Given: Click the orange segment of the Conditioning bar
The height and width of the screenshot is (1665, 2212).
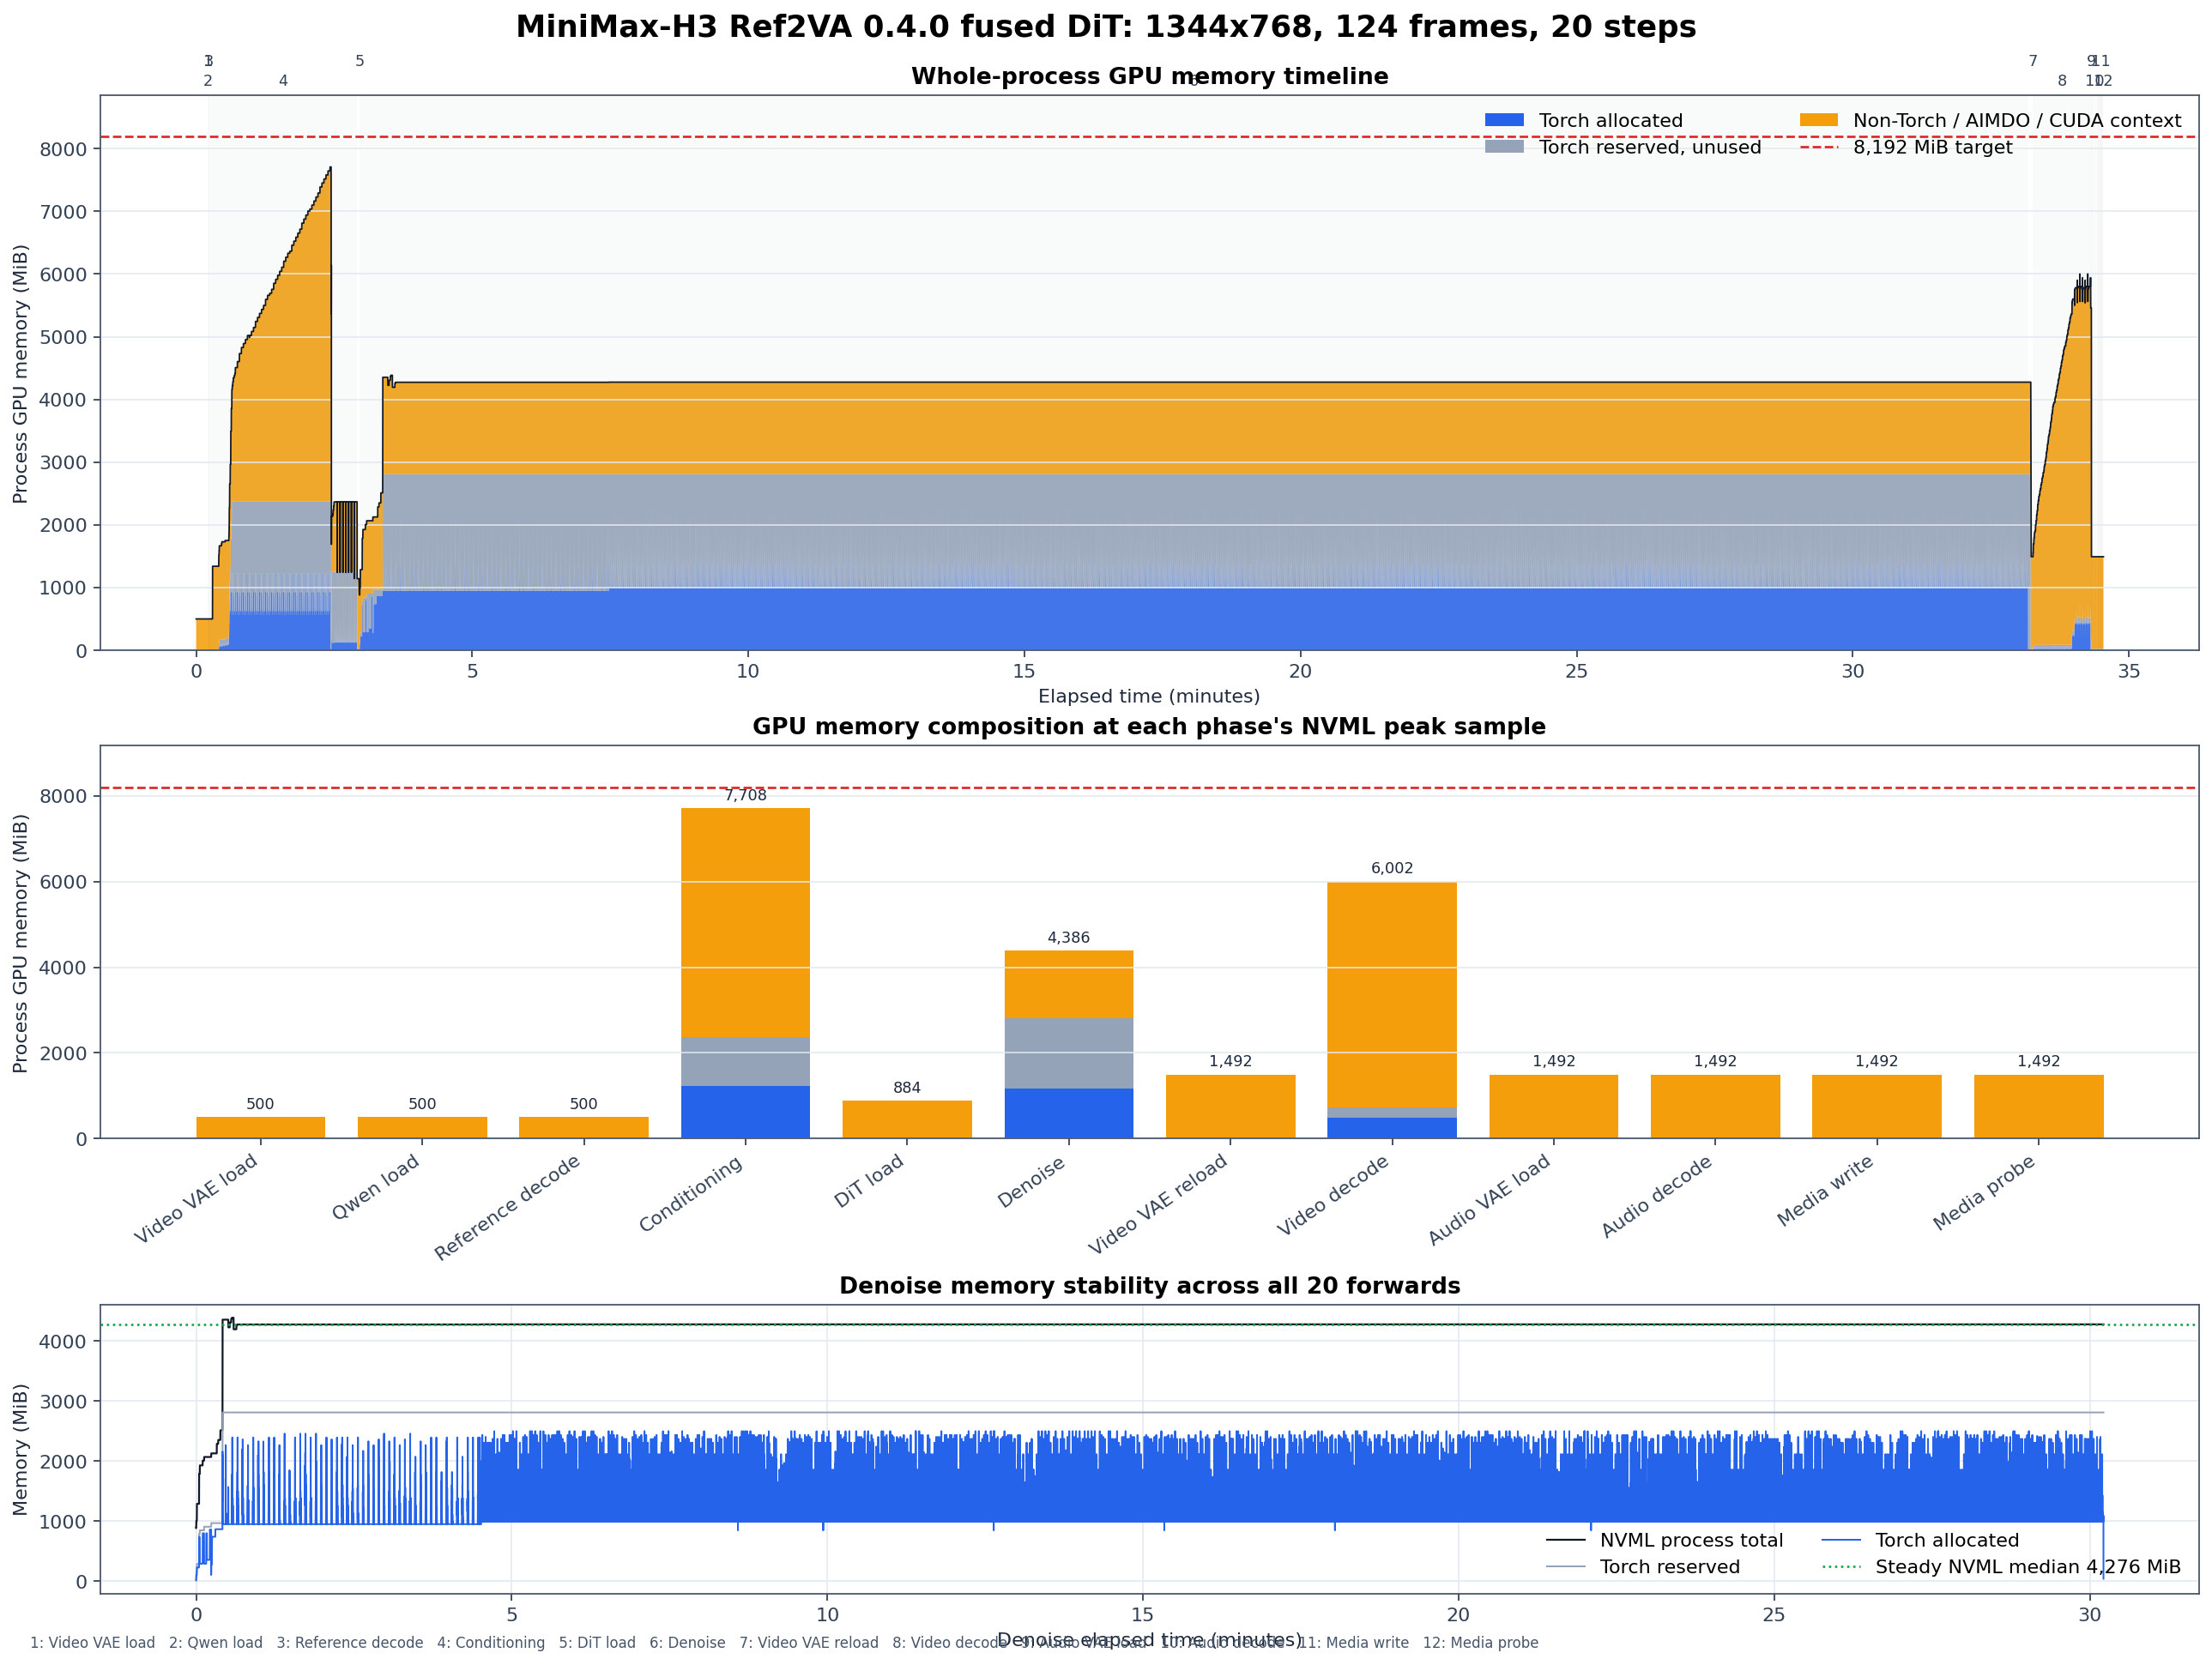Looking at the screenshot, I should coord(745,922).
